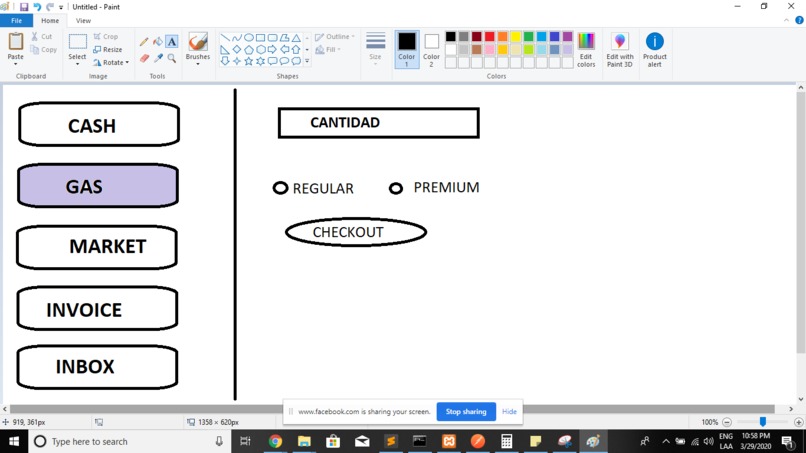Open the line Size selector
The height and width of the screenshot is (453, 806).
point(376,47)
